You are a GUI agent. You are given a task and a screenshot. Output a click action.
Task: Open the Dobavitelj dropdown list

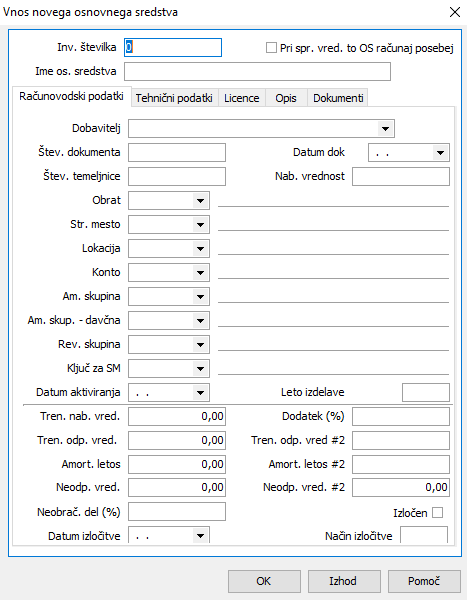pos(385,129)
